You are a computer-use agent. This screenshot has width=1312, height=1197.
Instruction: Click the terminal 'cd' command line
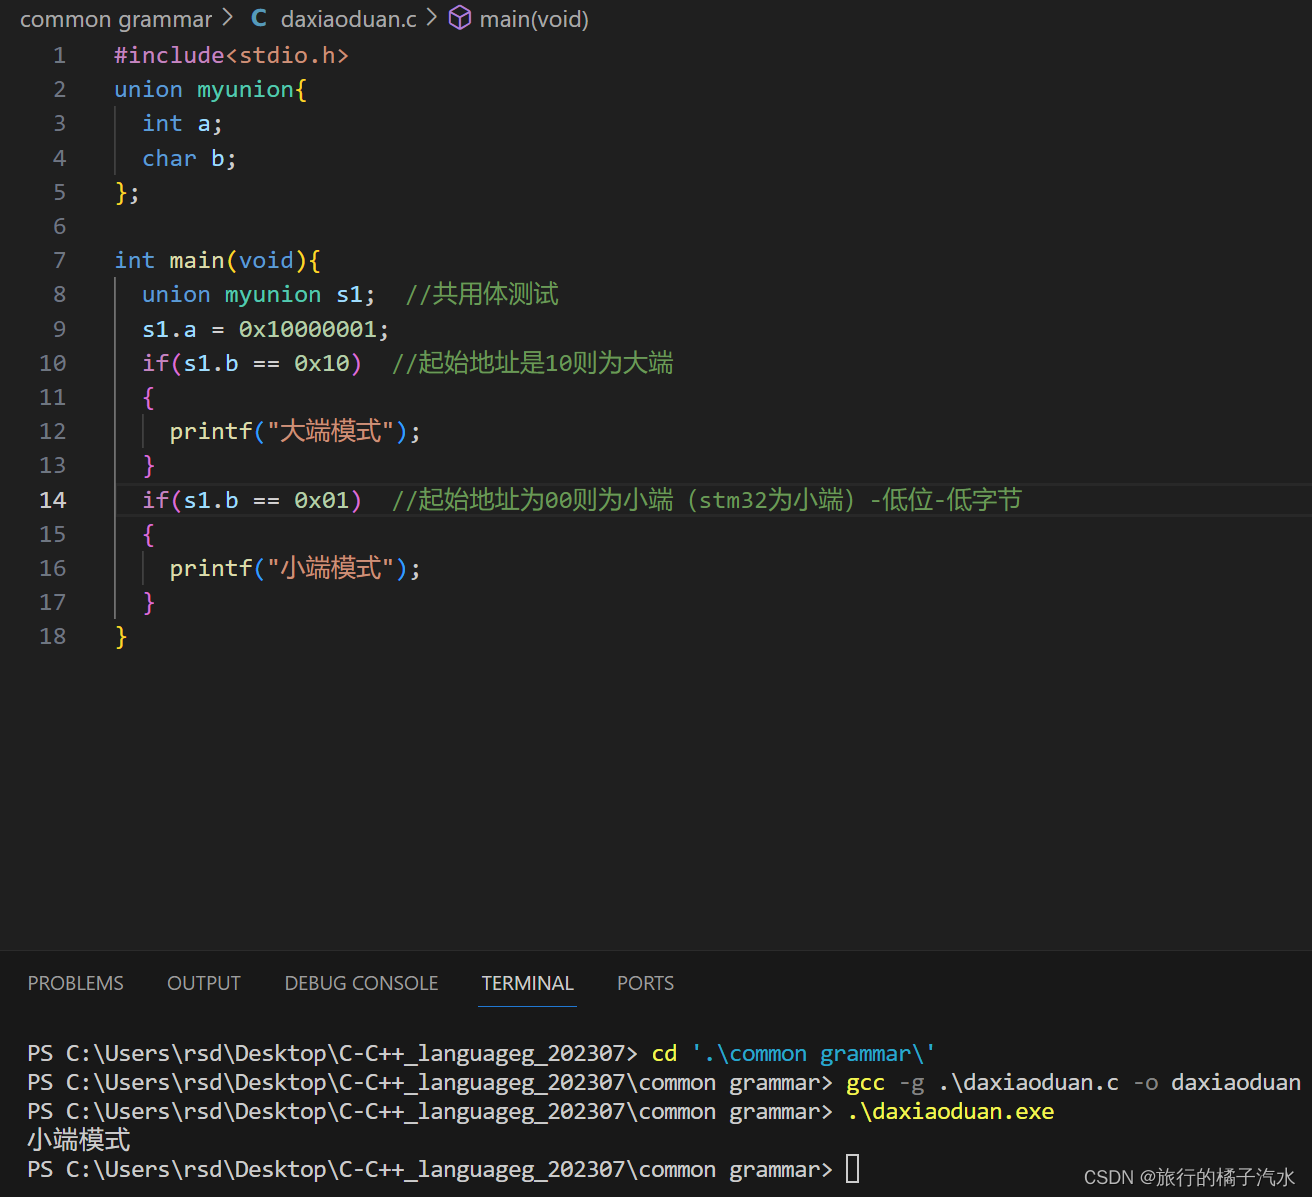[x=794, y=1054]
